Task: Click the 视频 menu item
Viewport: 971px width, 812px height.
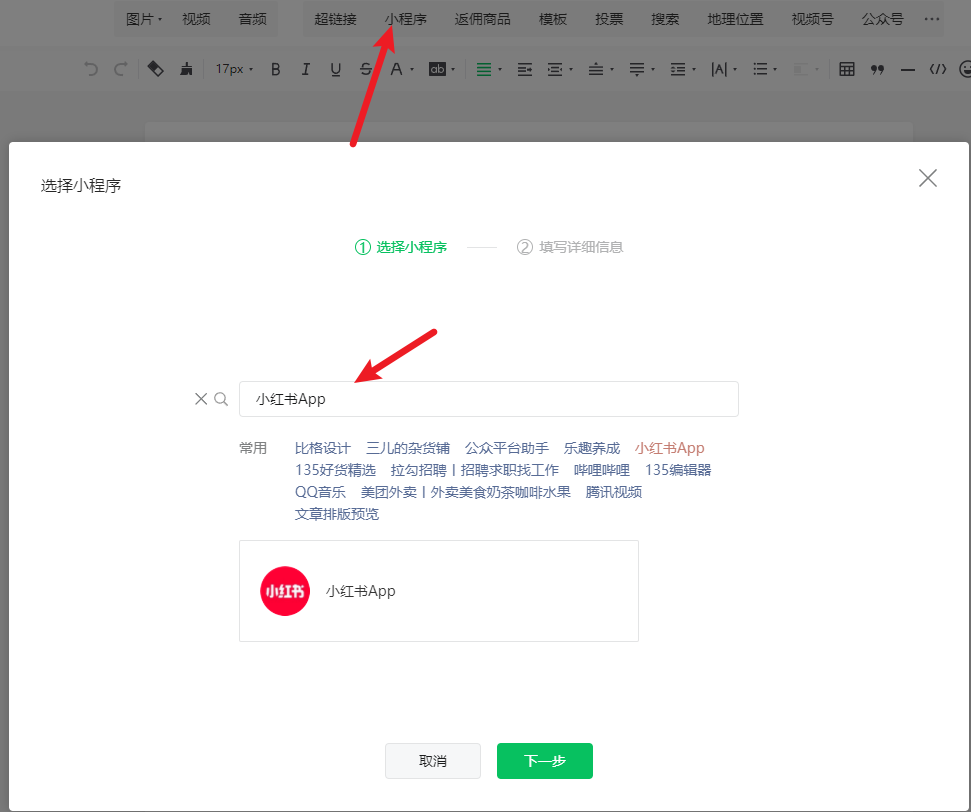Action: [196, 19]
